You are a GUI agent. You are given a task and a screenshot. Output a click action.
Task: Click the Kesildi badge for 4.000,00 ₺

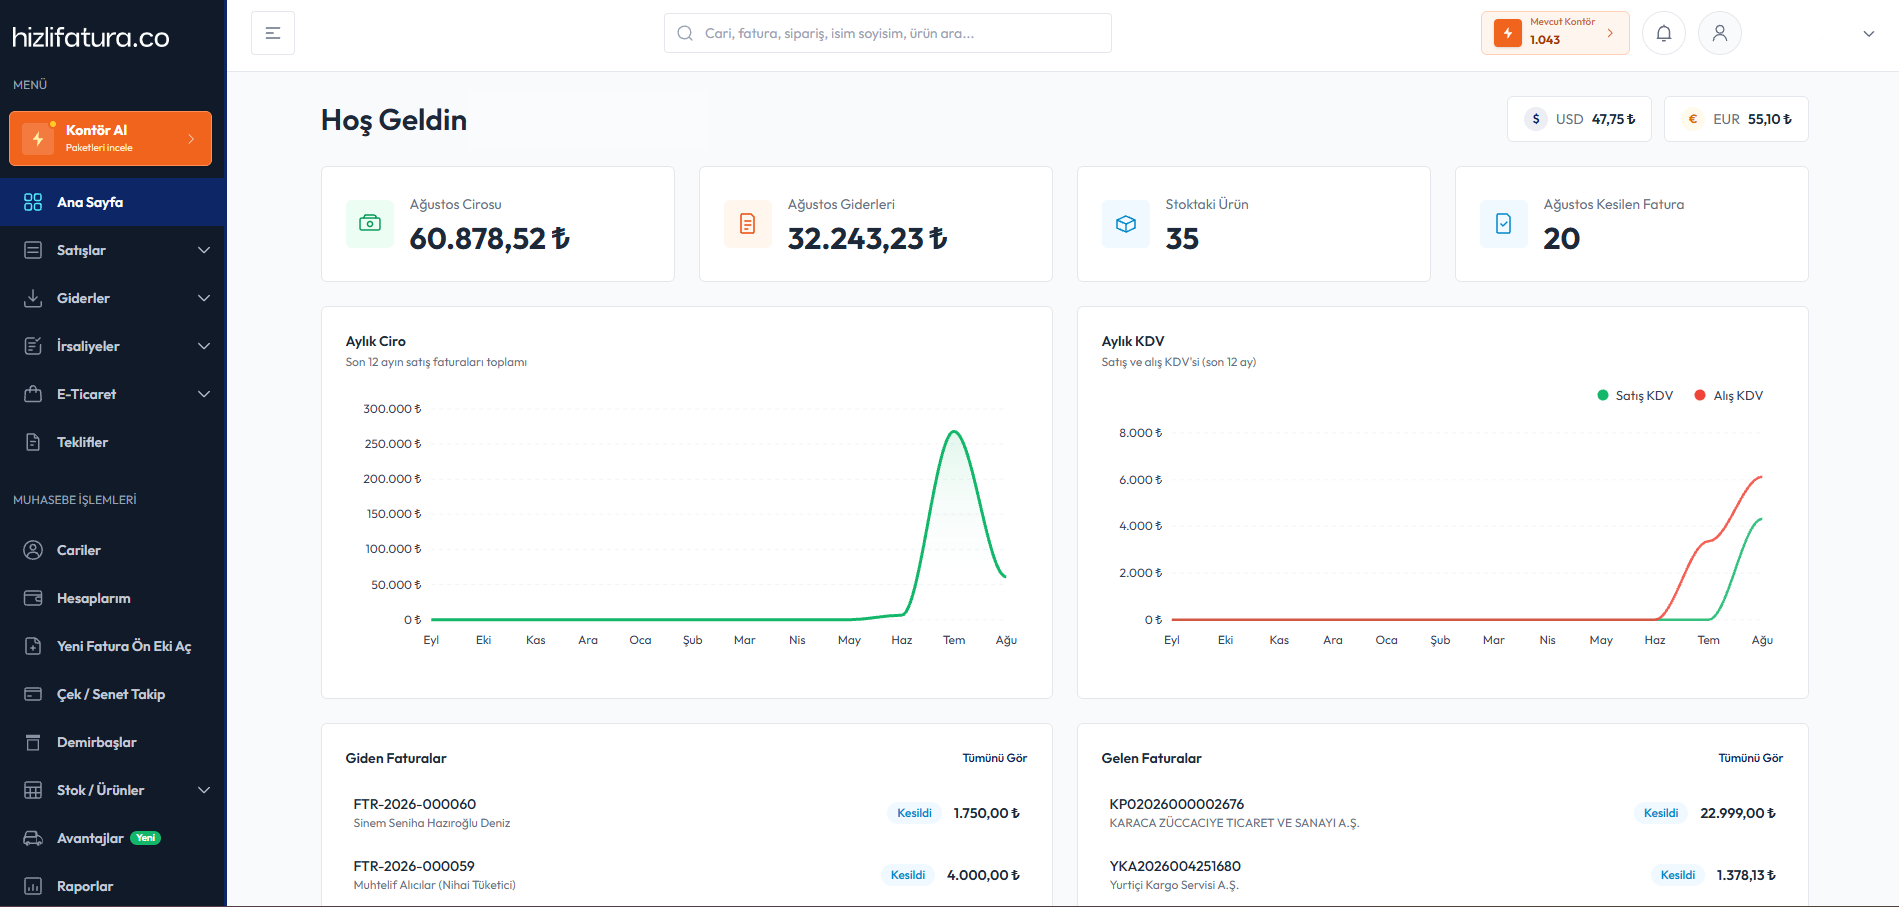click(x=908, y=875)
